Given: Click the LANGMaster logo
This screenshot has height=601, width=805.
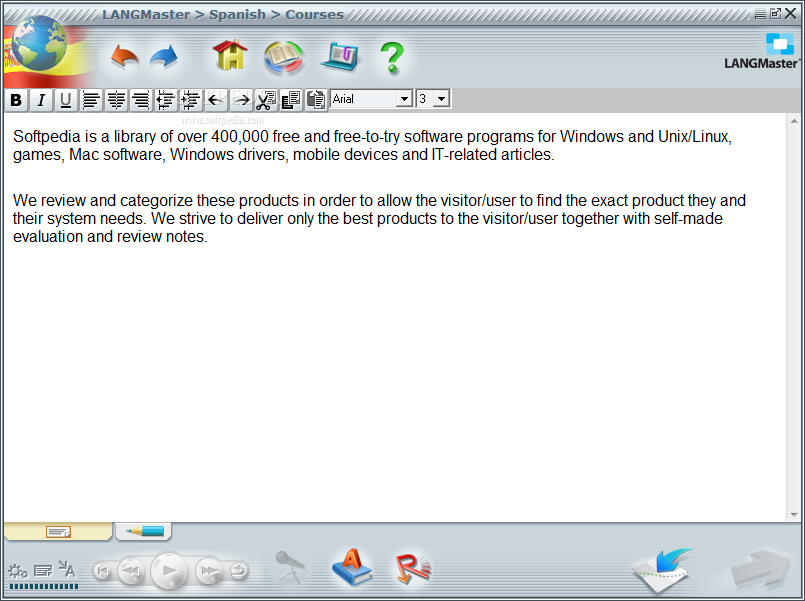Looking at the screenshot, I should point(762,51).
